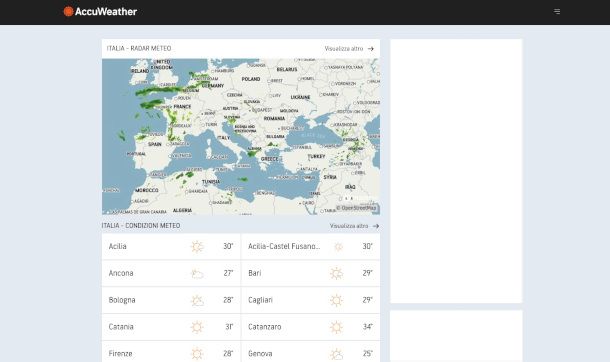The width and height of the screenshot is (610, 362).
Task: Open Catania weather forecast
Action: coord(171,327)
